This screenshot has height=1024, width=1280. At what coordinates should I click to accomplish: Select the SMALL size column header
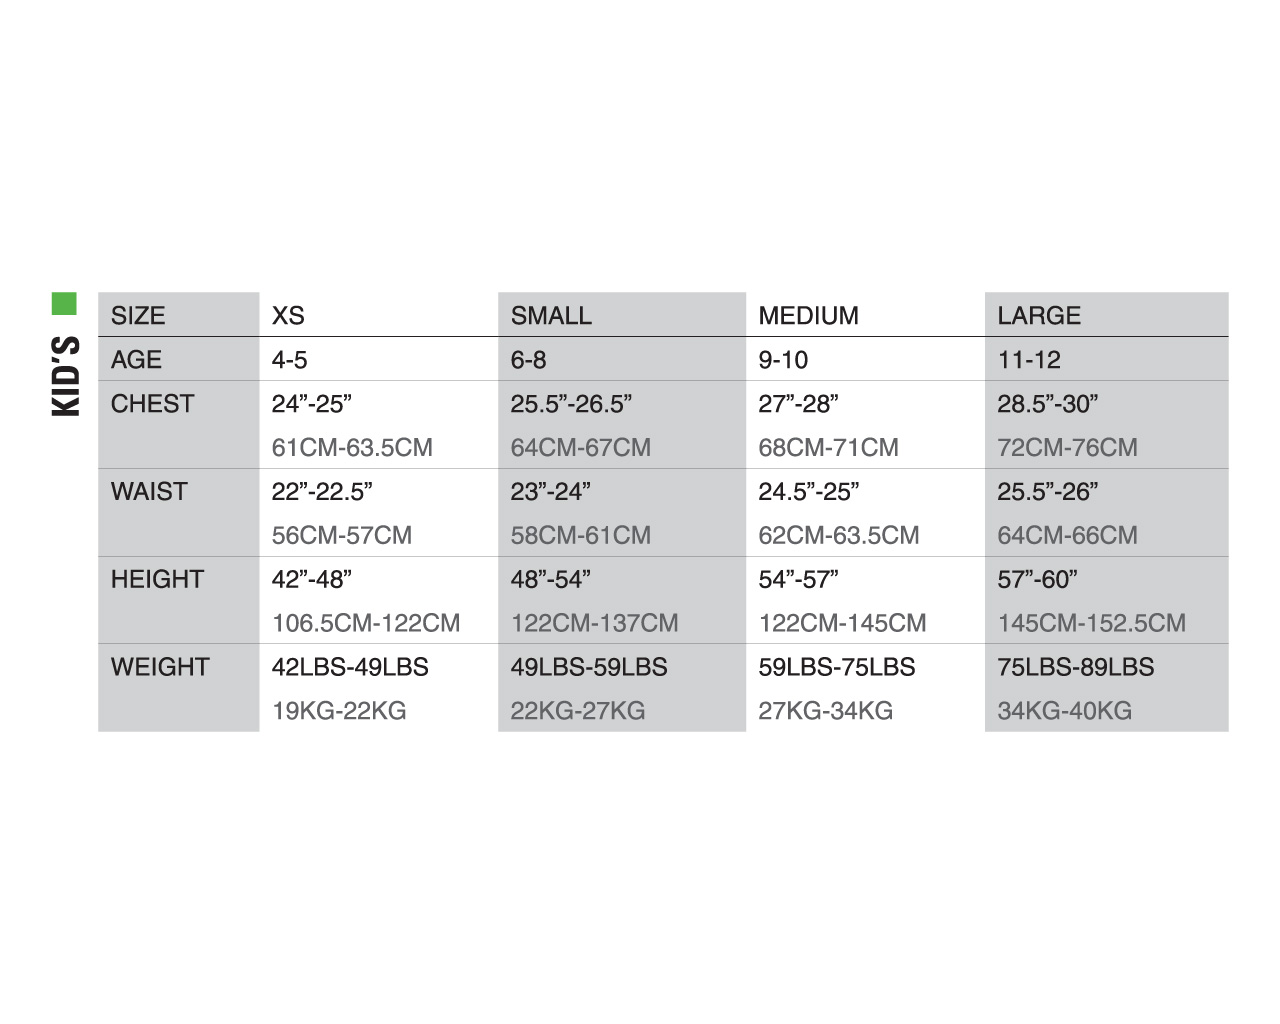tap(551, 315)
